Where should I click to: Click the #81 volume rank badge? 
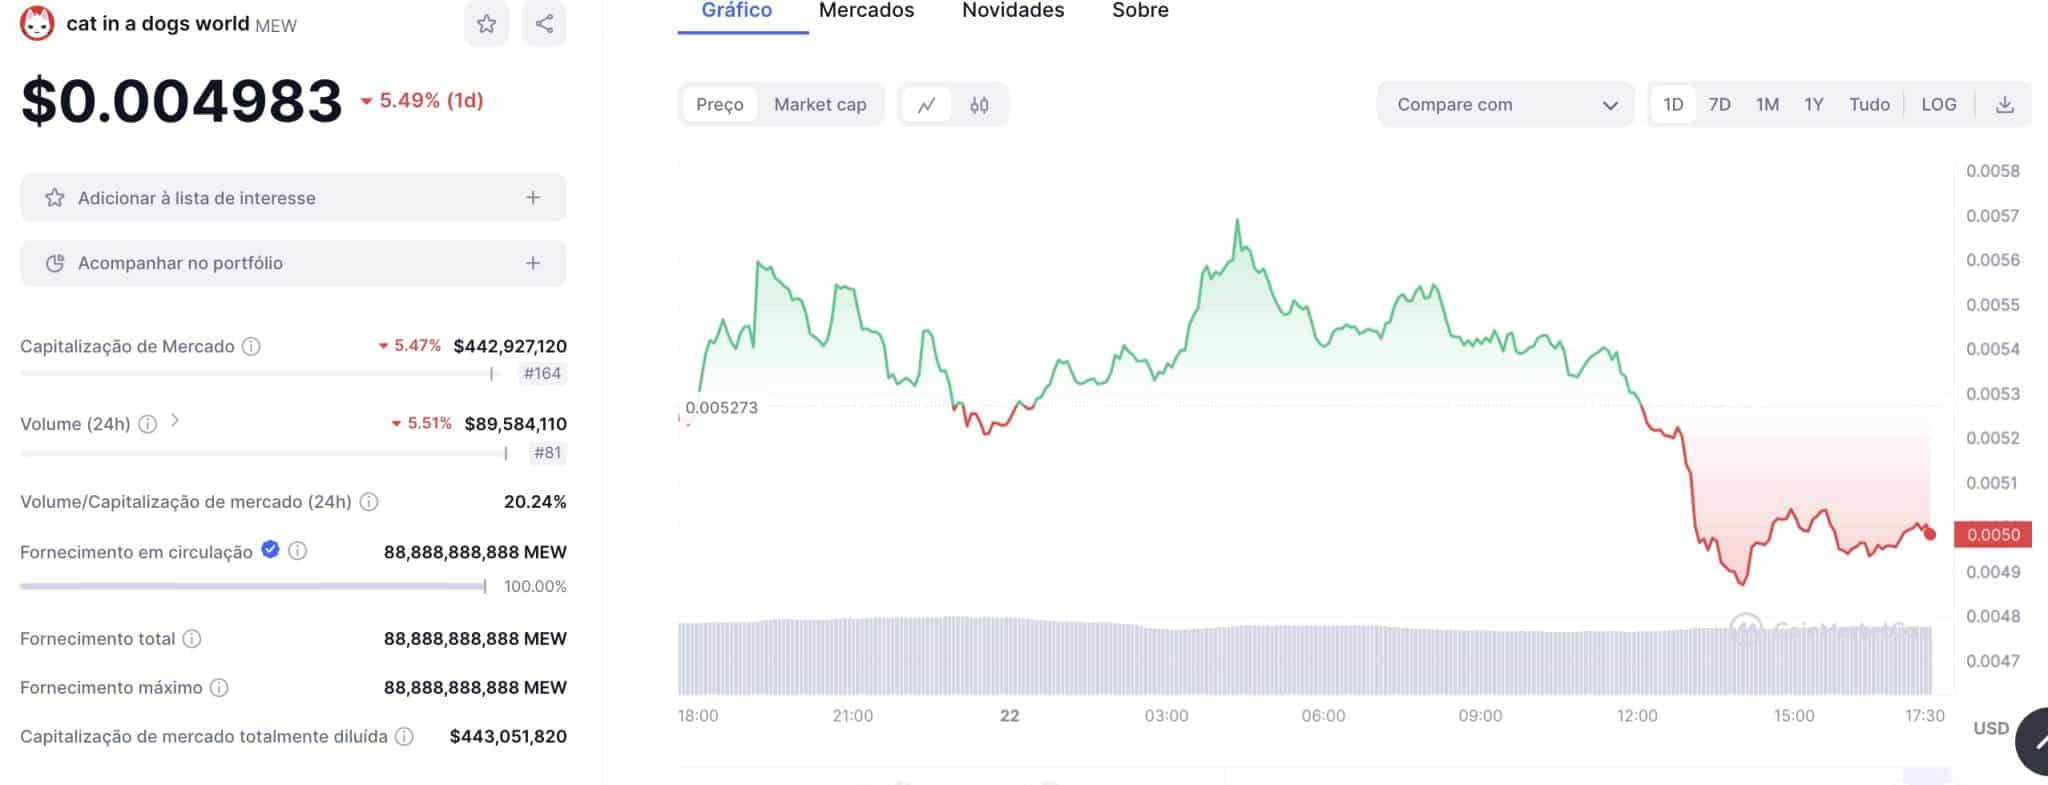[547, 452]
